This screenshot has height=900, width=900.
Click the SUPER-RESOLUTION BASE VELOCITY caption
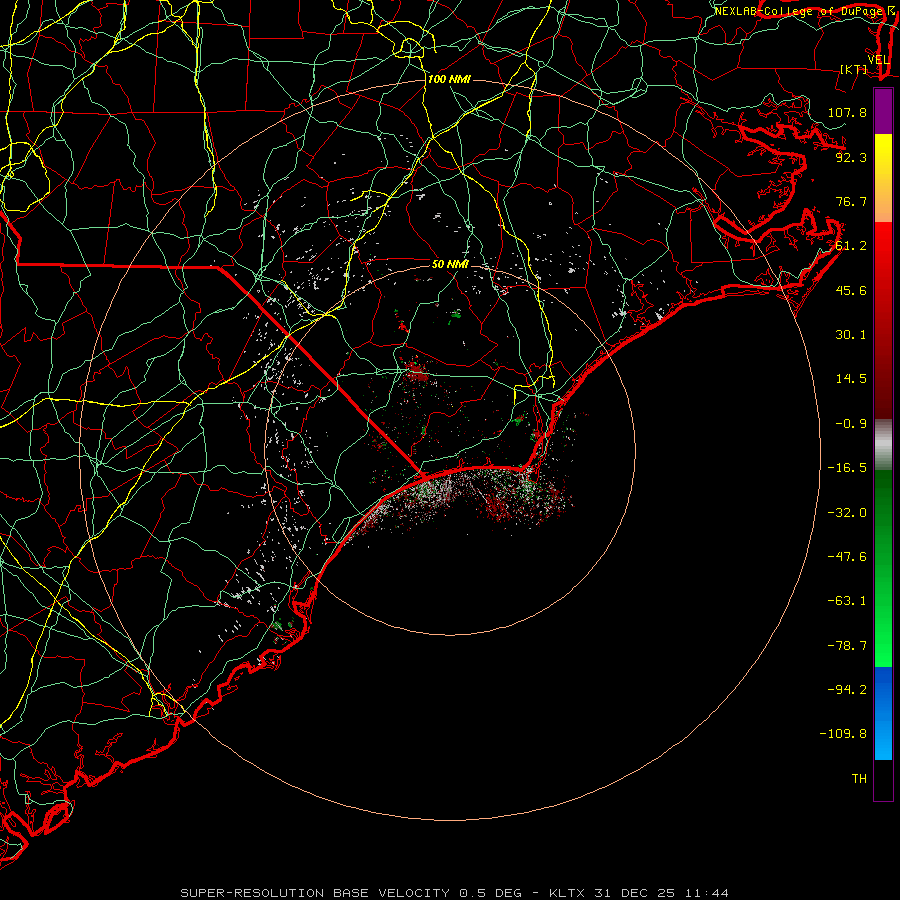click(351, 893)
